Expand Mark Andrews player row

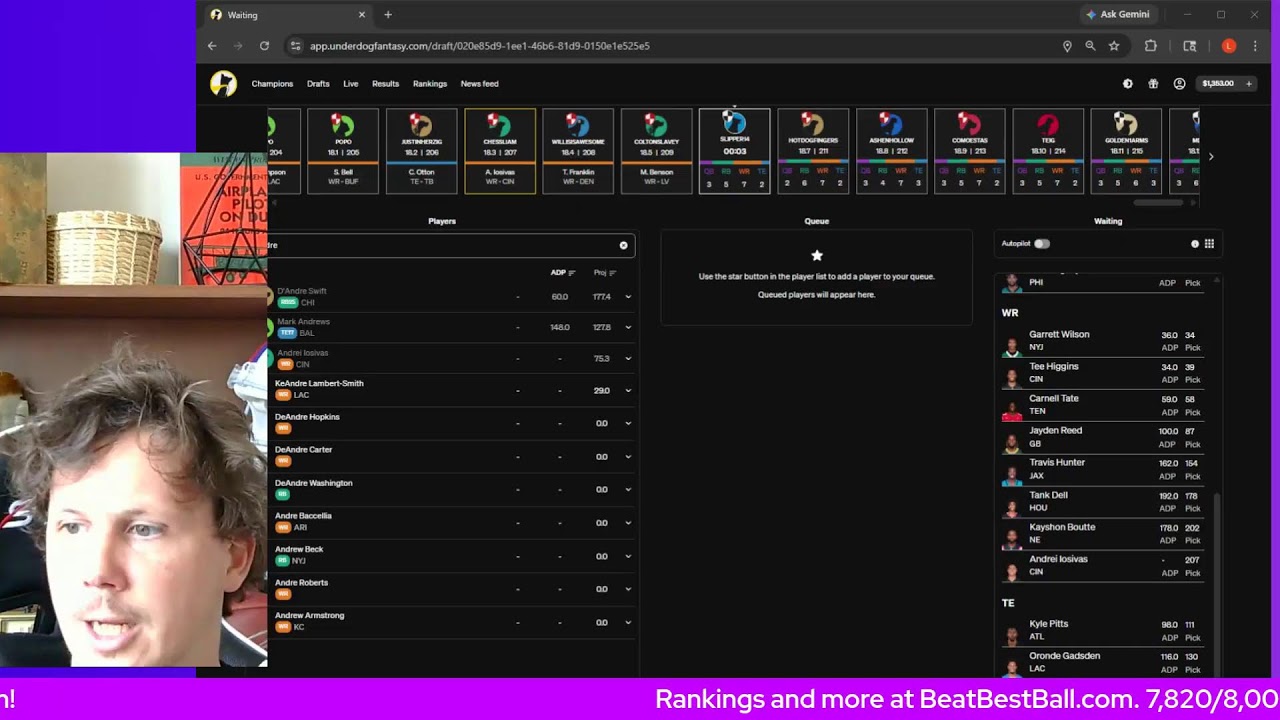628,327
